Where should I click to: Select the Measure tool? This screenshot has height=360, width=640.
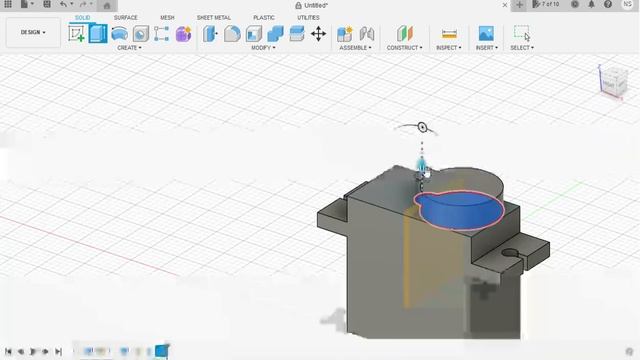(449, 34)
